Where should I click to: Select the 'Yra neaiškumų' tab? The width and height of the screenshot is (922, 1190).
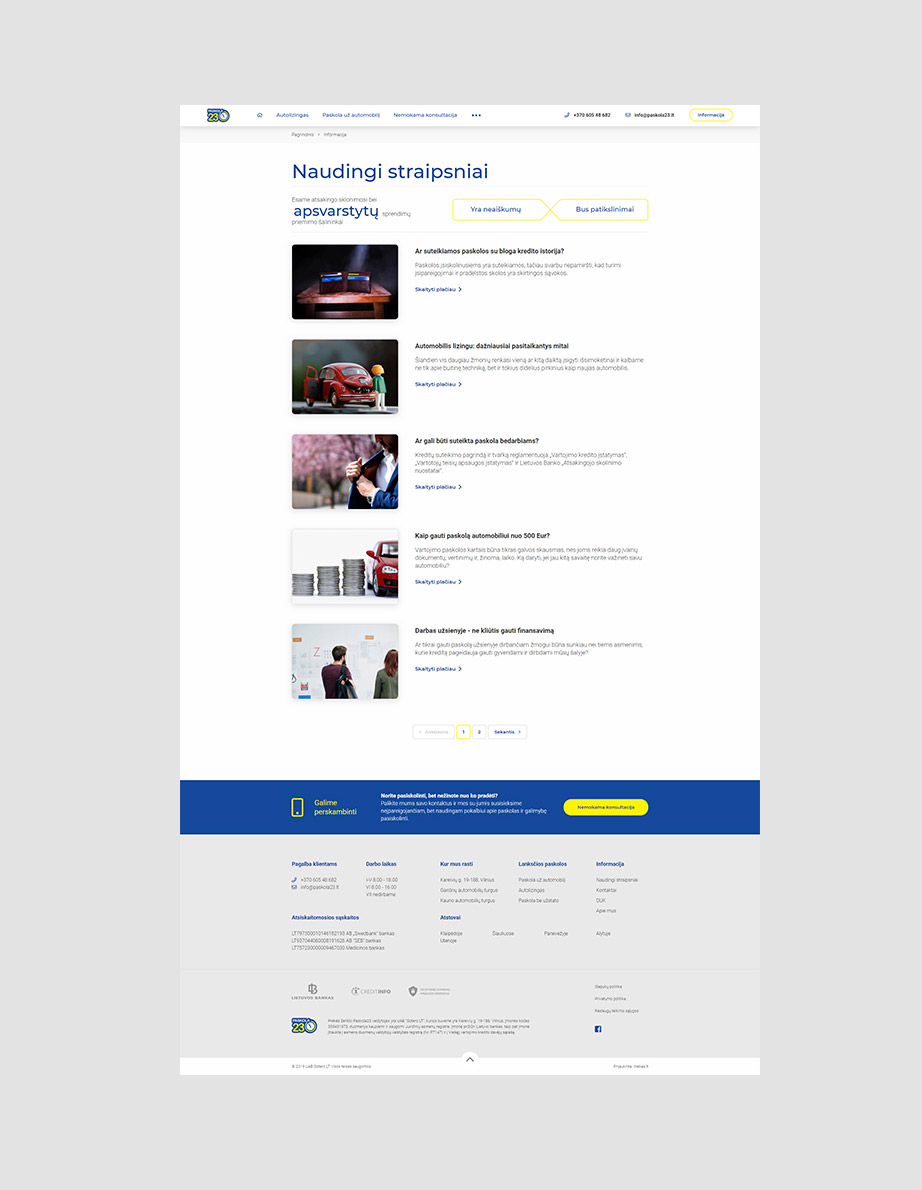[x=496, y=209]
